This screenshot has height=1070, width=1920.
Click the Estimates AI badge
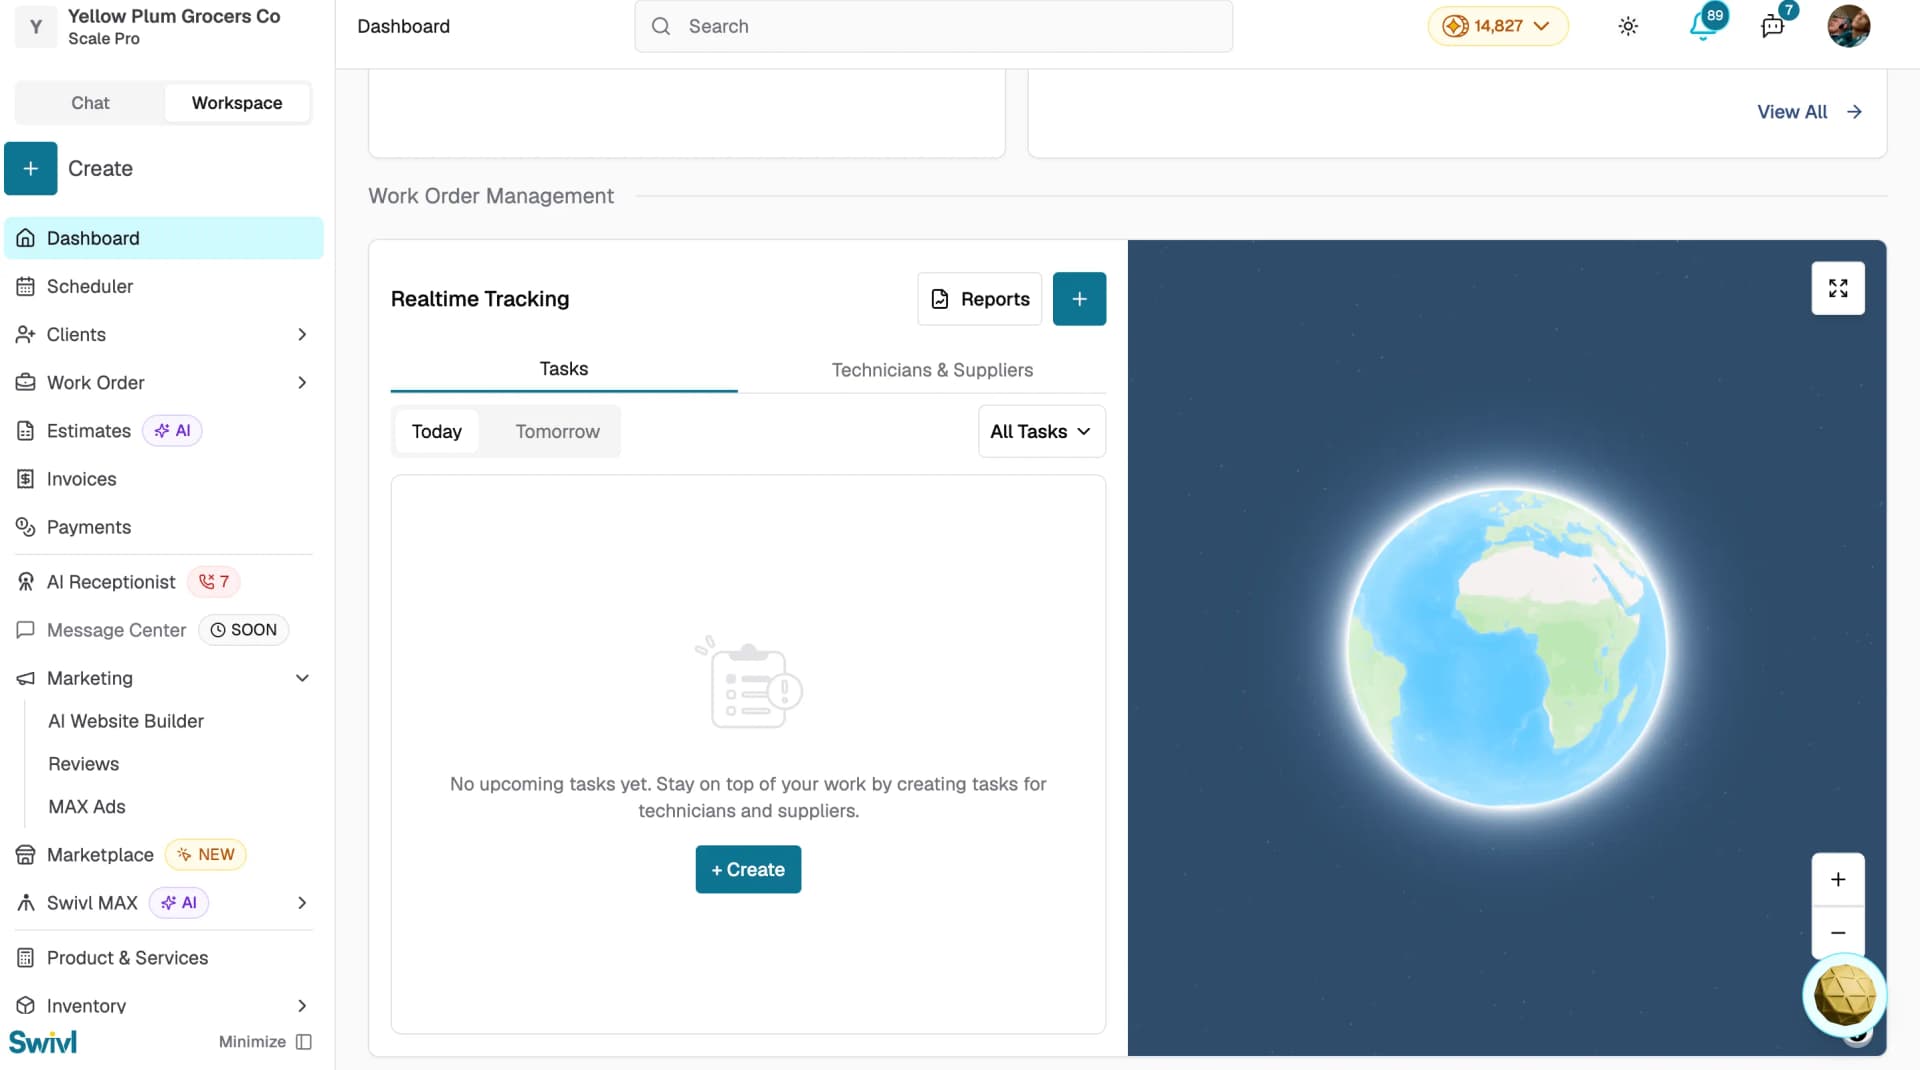pos(172,431)
